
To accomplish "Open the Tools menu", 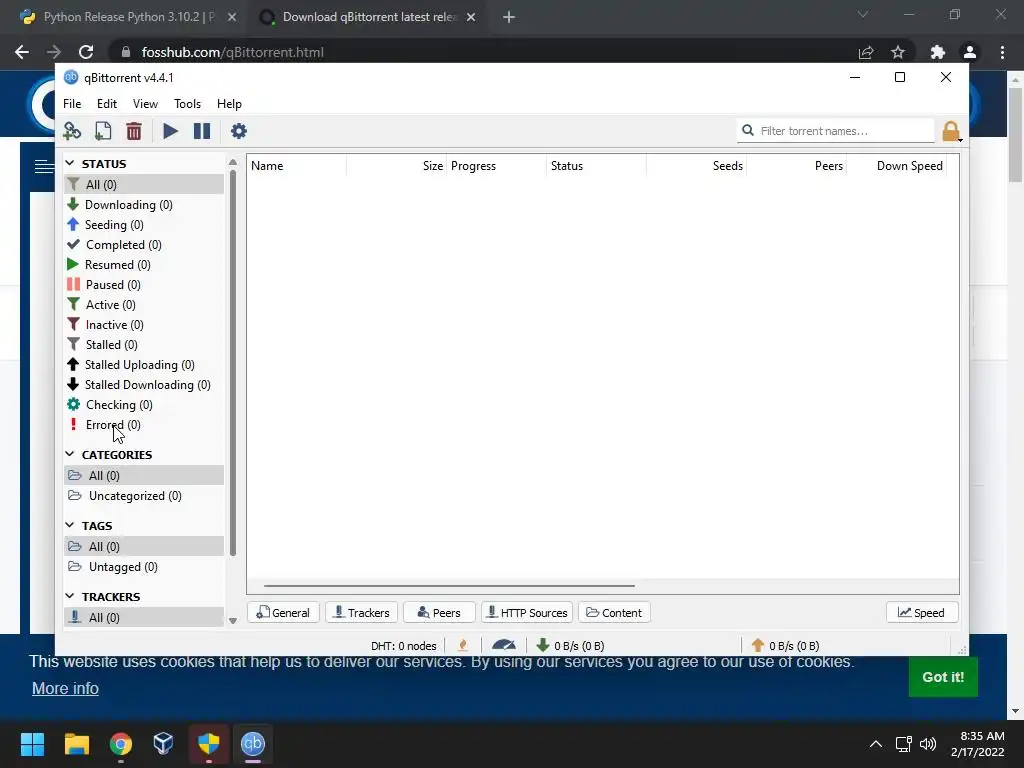I will (x=187, y=104).
